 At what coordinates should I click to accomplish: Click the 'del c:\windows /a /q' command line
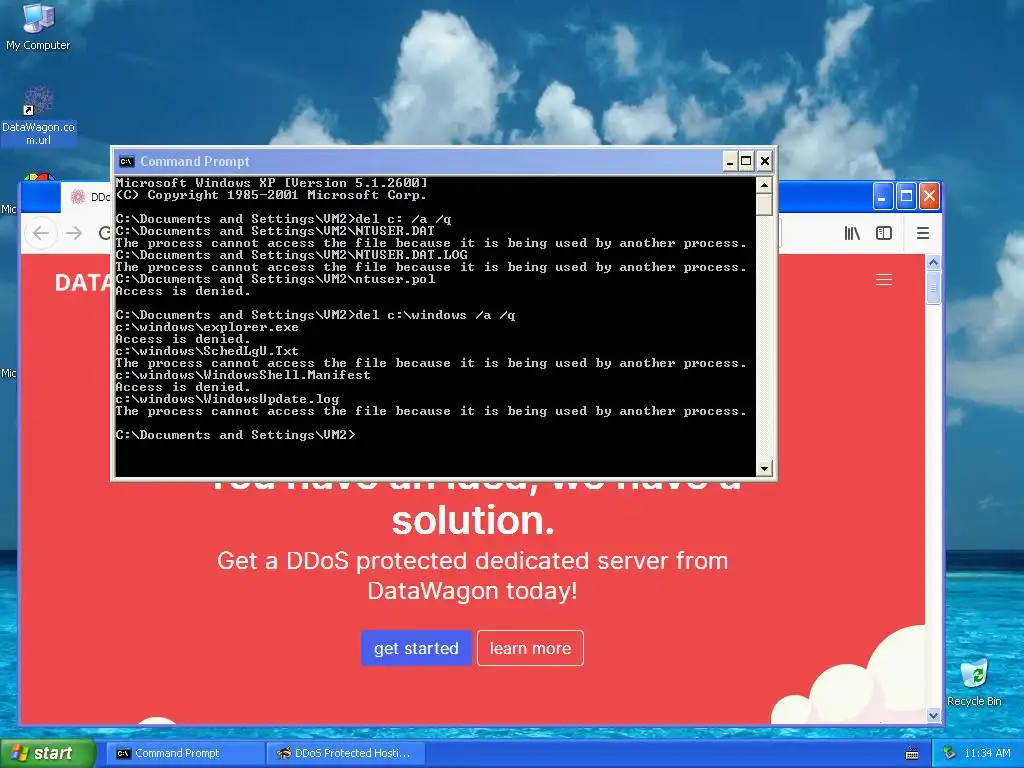coord(315,315)
